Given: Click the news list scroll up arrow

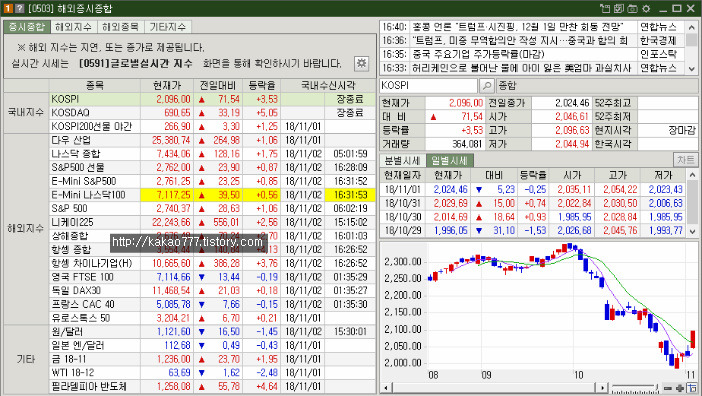Looking at the screenshot, I should 692,27.
